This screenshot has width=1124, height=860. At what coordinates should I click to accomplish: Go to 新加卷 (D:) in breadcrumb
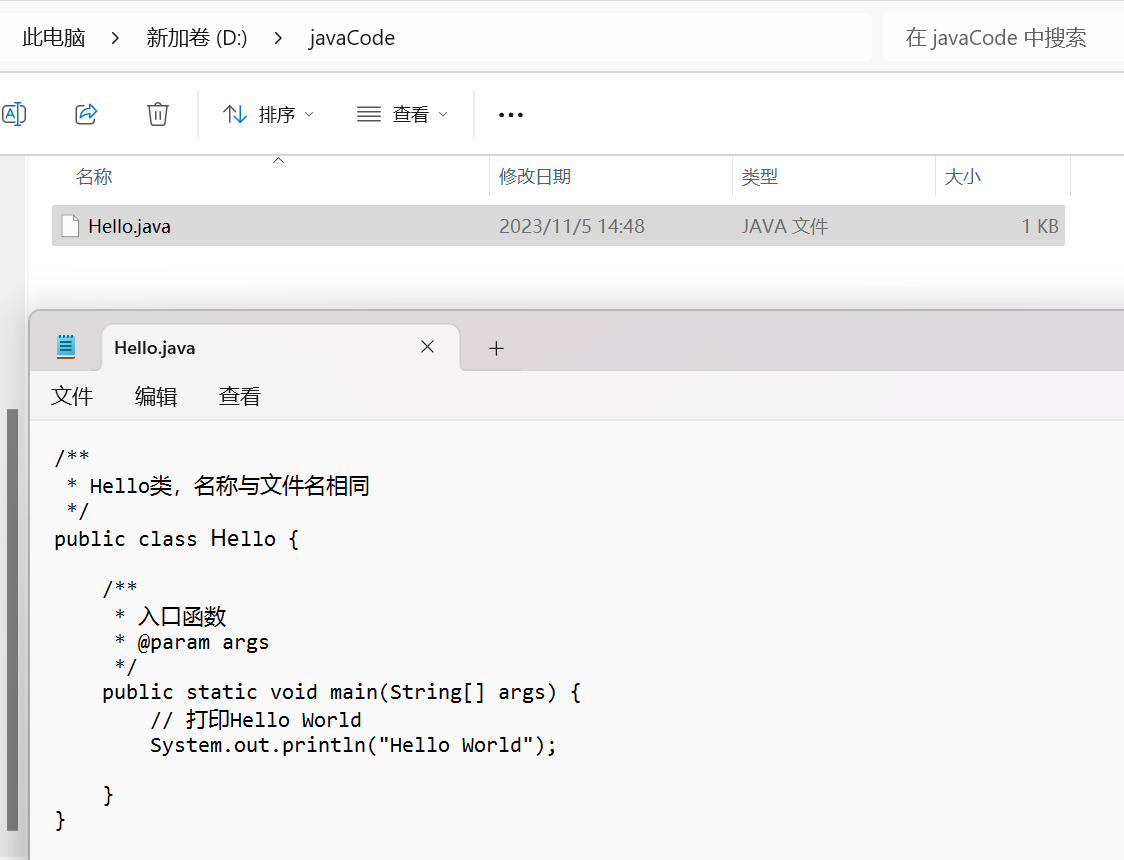(x=197, y=38)
